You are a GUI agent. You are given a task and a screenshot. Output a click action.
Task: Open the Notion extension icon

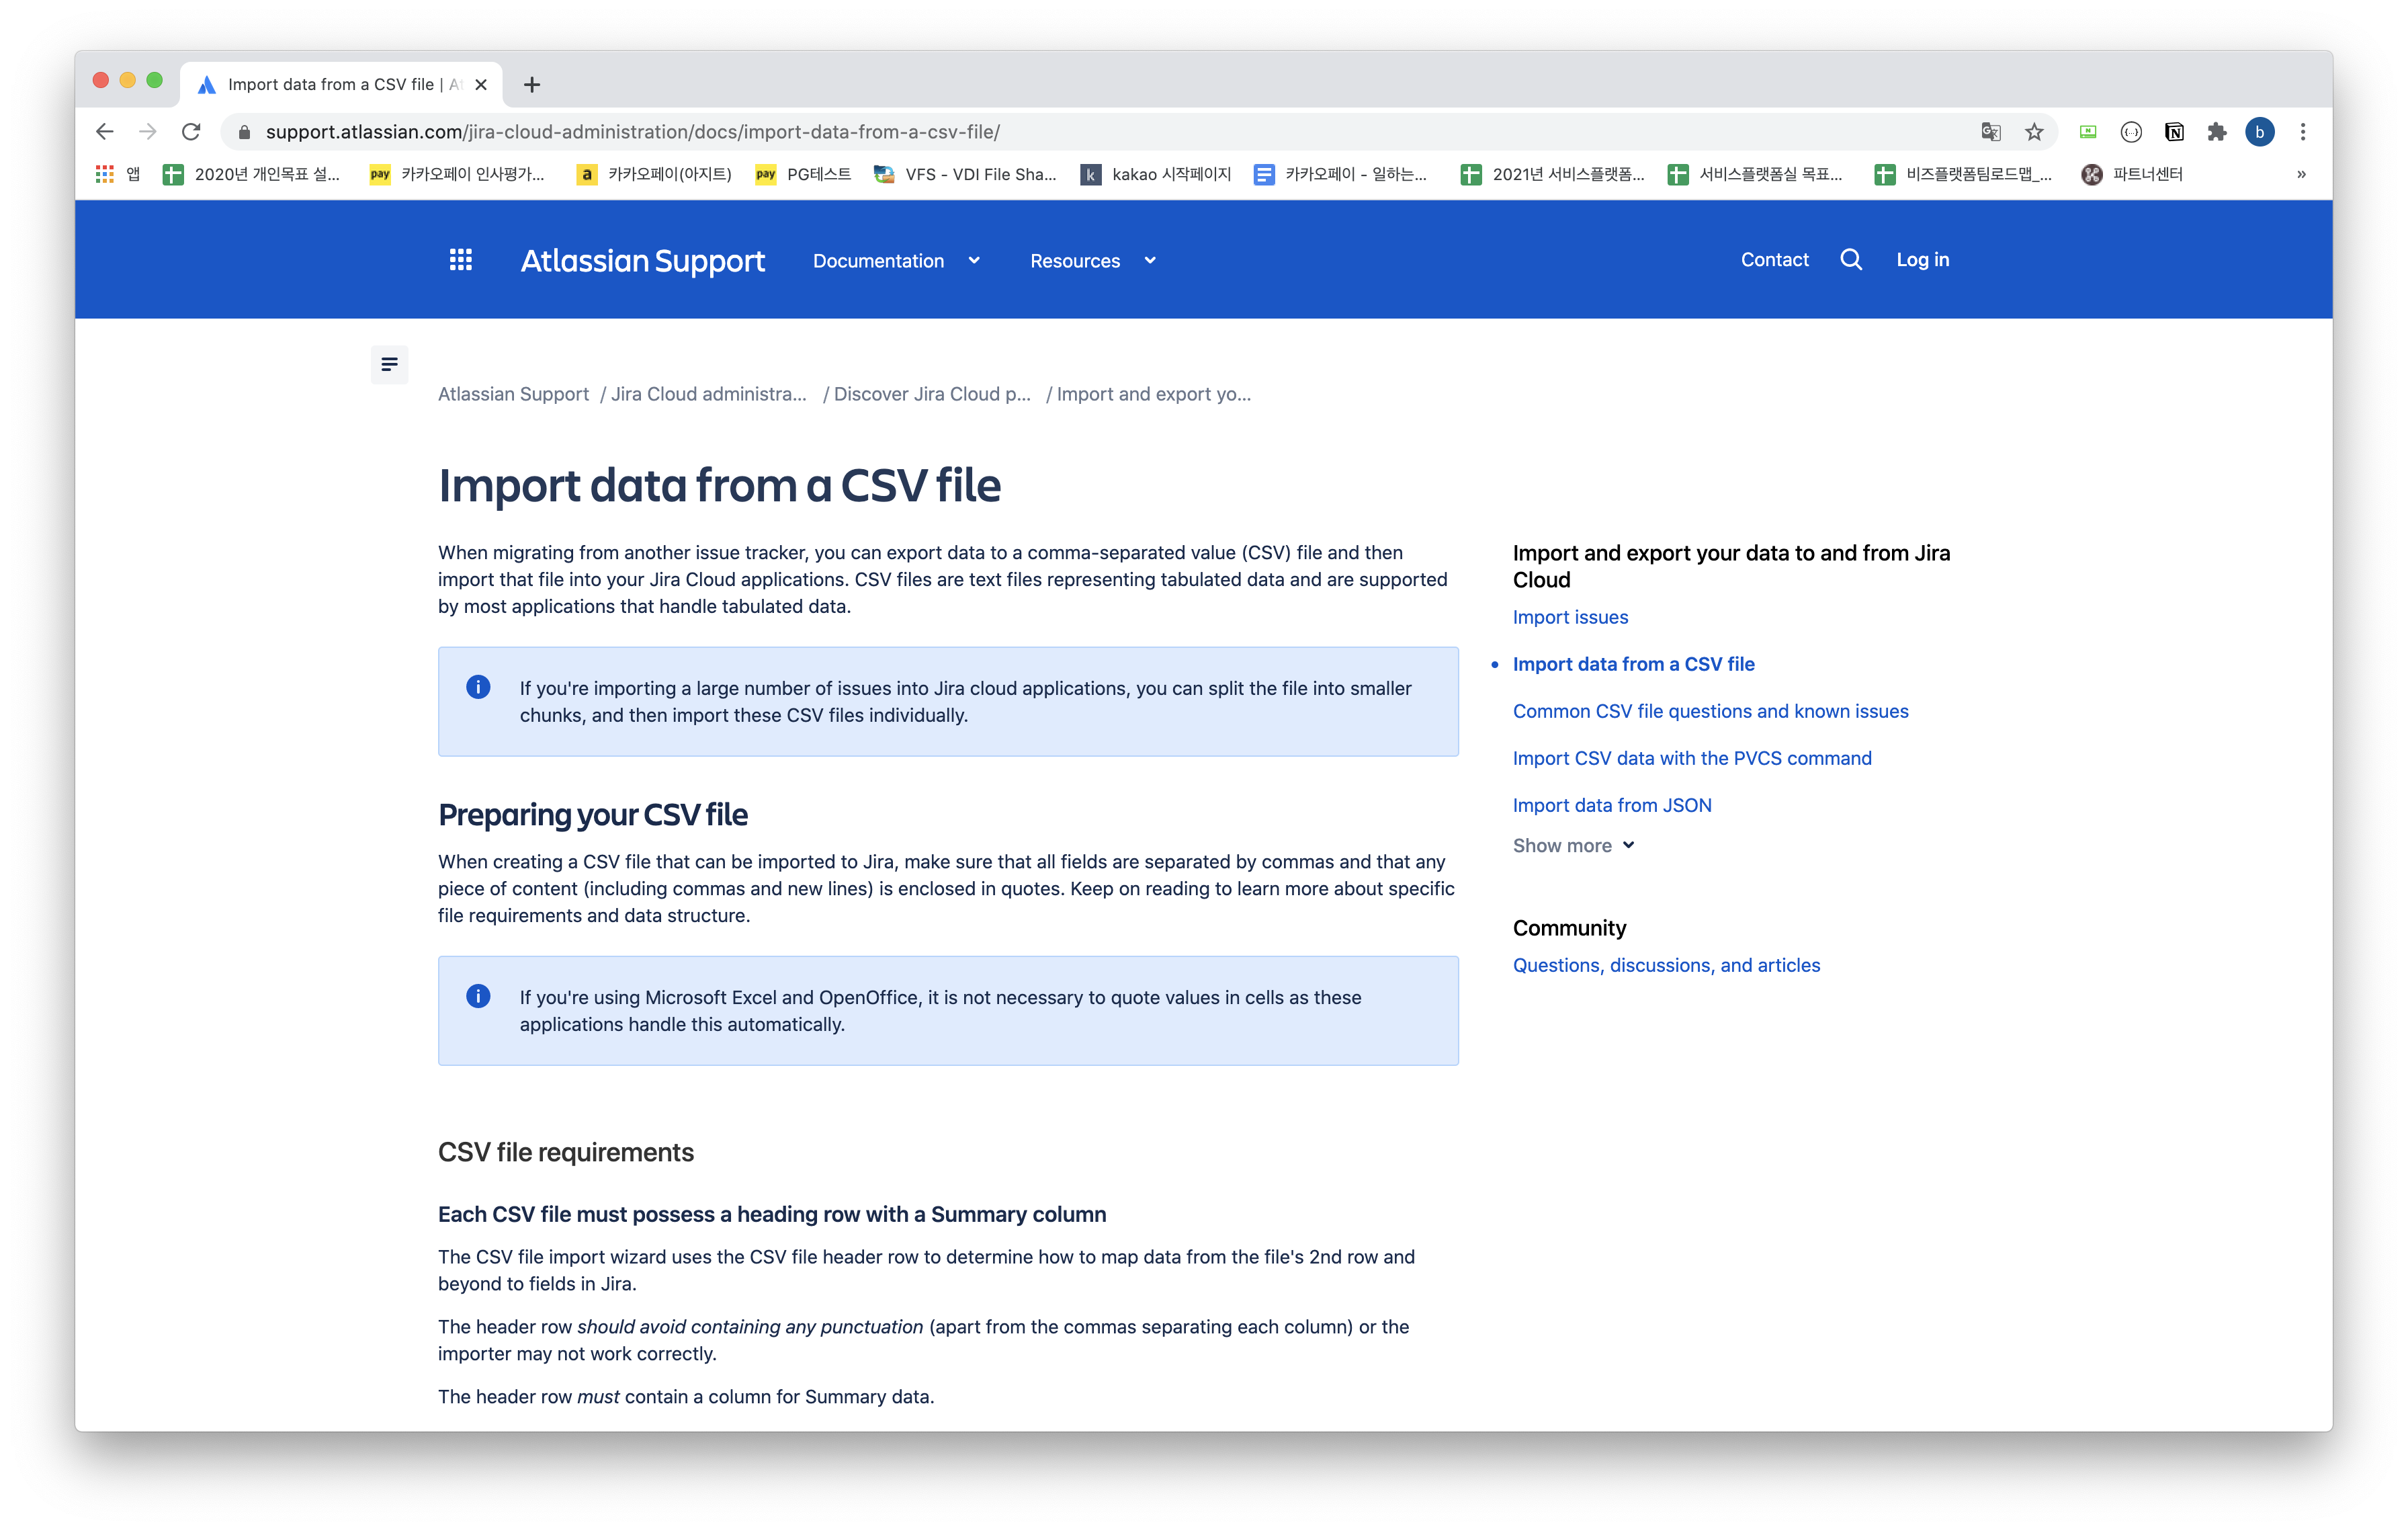click(x=2174, y=132)
